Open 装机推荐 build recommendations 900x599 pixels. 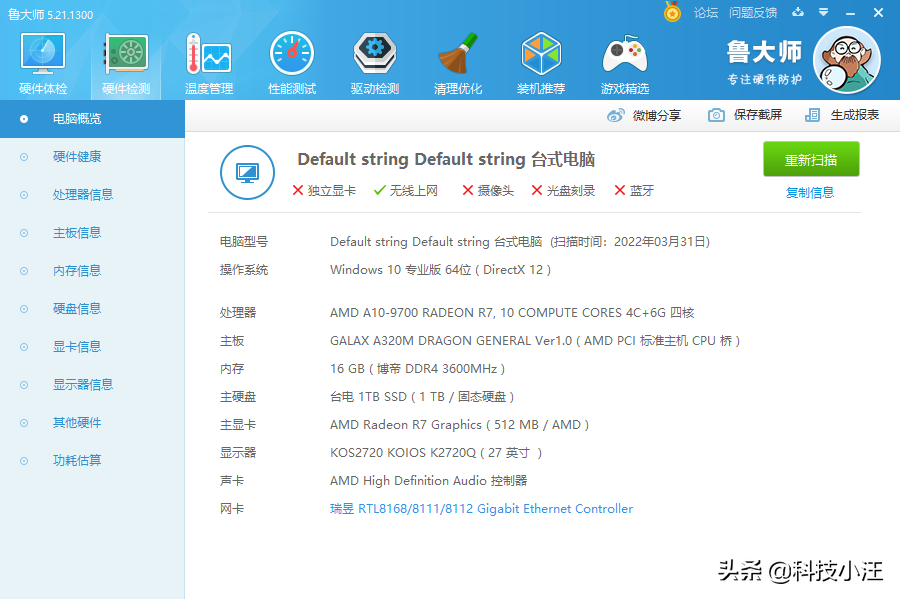pyautogui.click(x=541, y=64)
